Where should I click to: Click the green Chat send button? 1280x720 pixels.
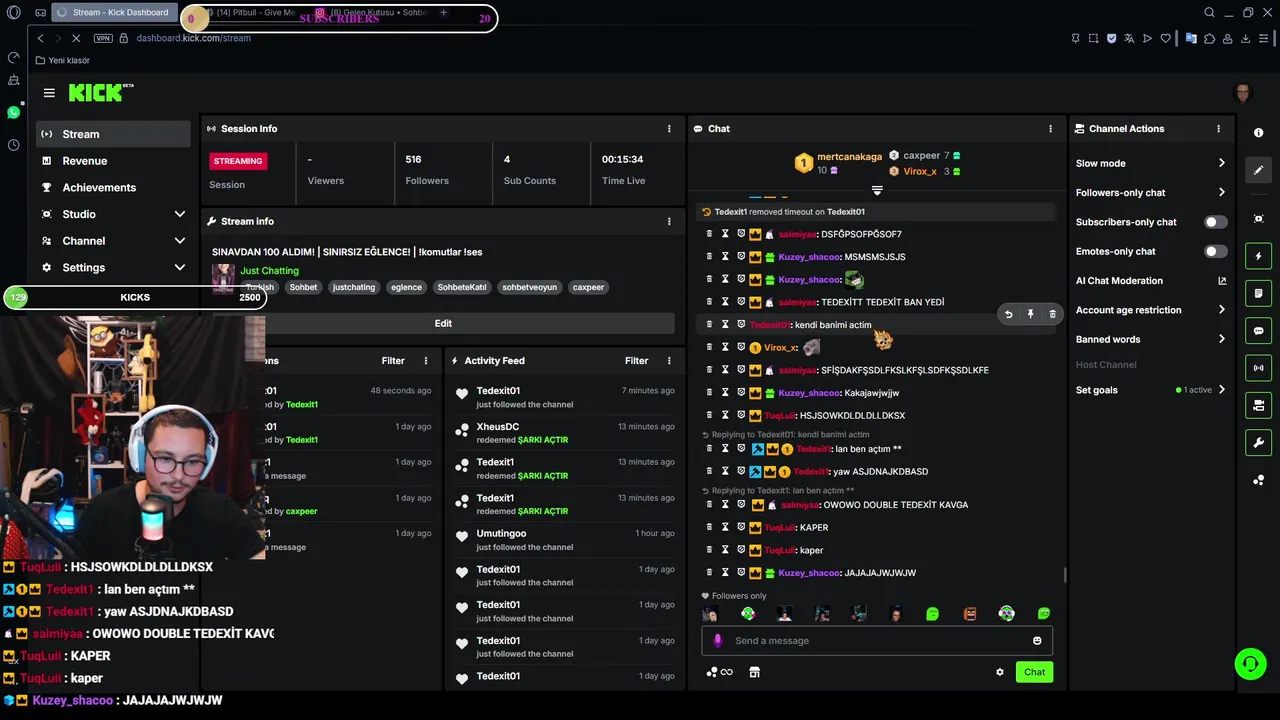1034,672
